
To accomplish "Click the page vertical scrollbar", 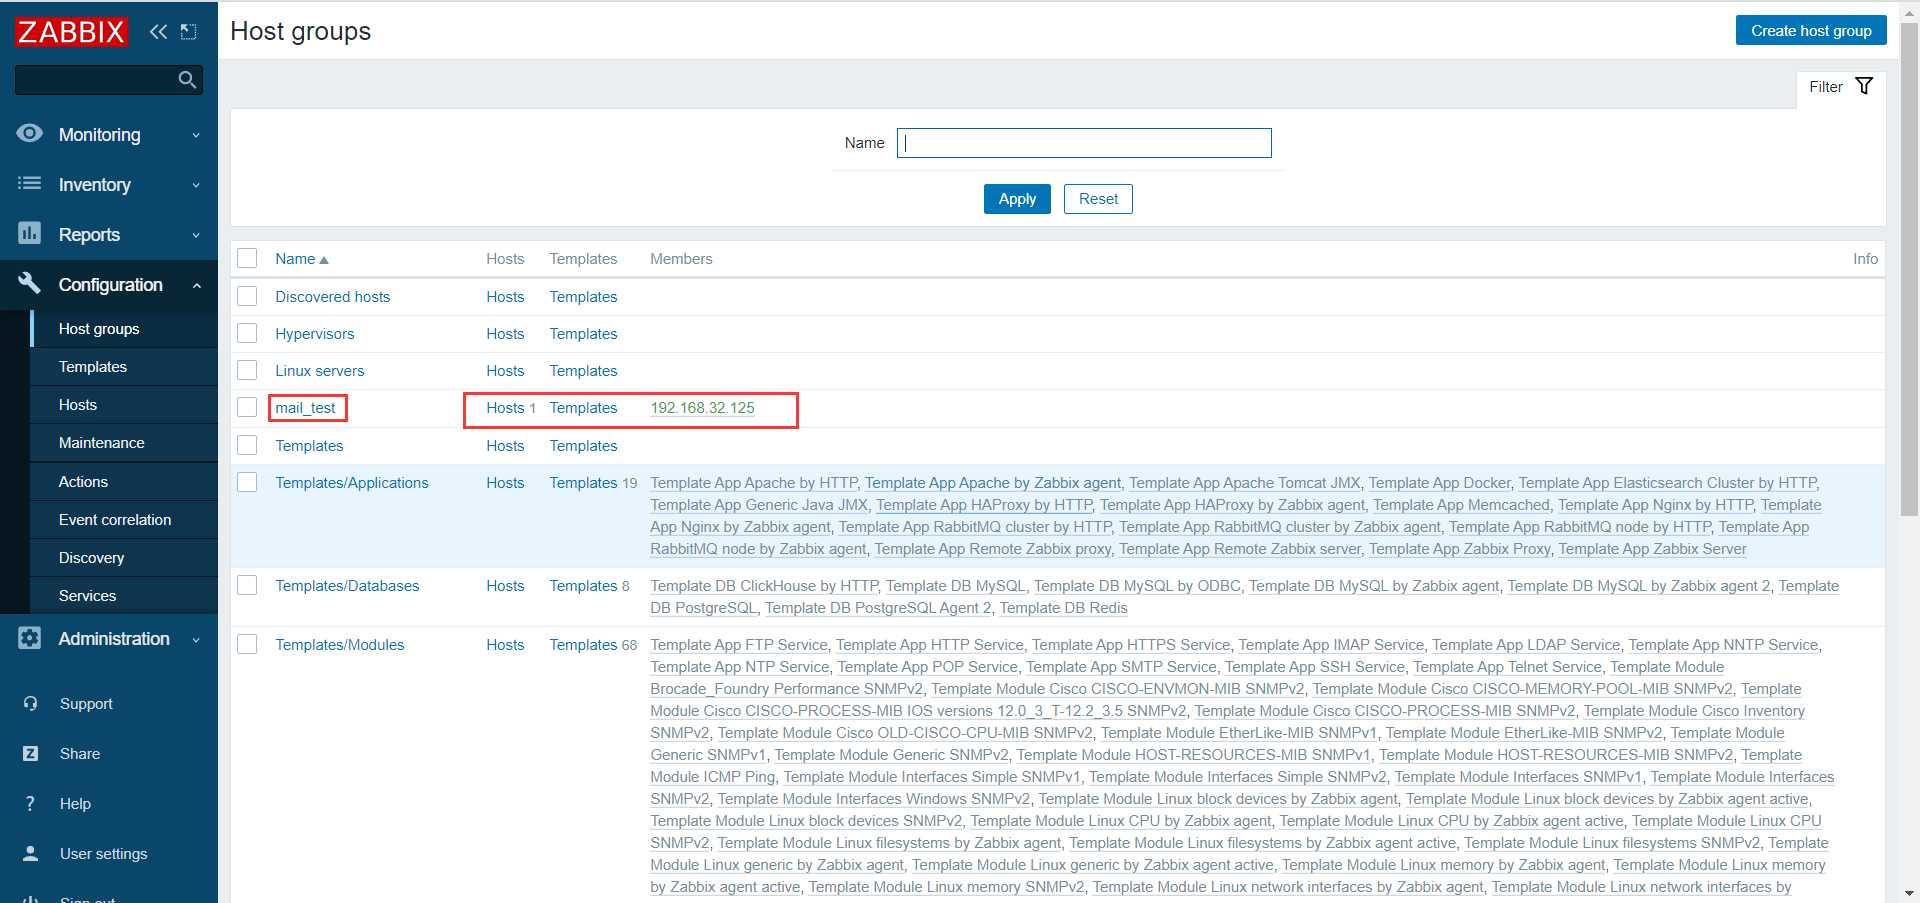I will 1909,270.
